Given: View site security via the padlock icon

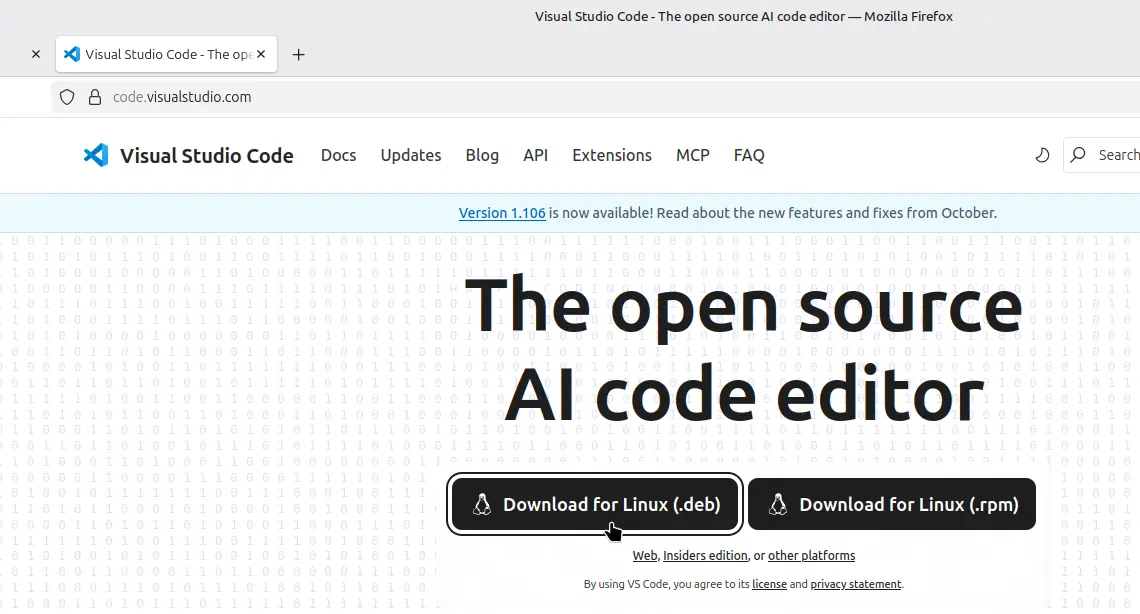Looking at the screenshot, I should (94, 97).
